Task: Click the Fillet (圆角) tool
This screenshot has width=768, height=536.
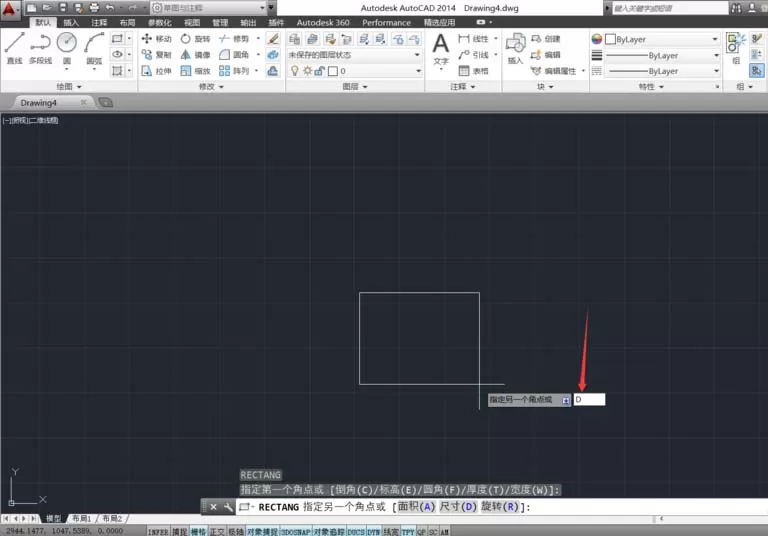Action: (234, 55)
